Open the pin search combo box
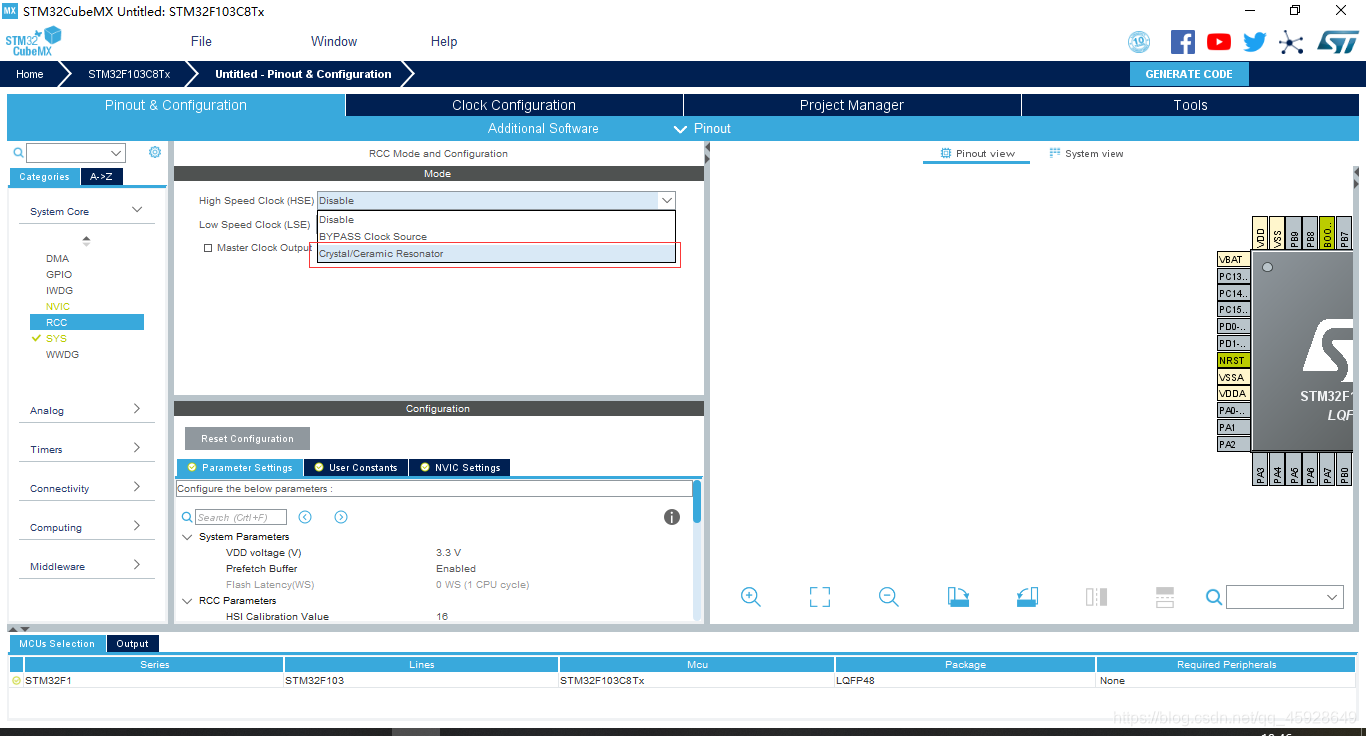 (1284, 597)
